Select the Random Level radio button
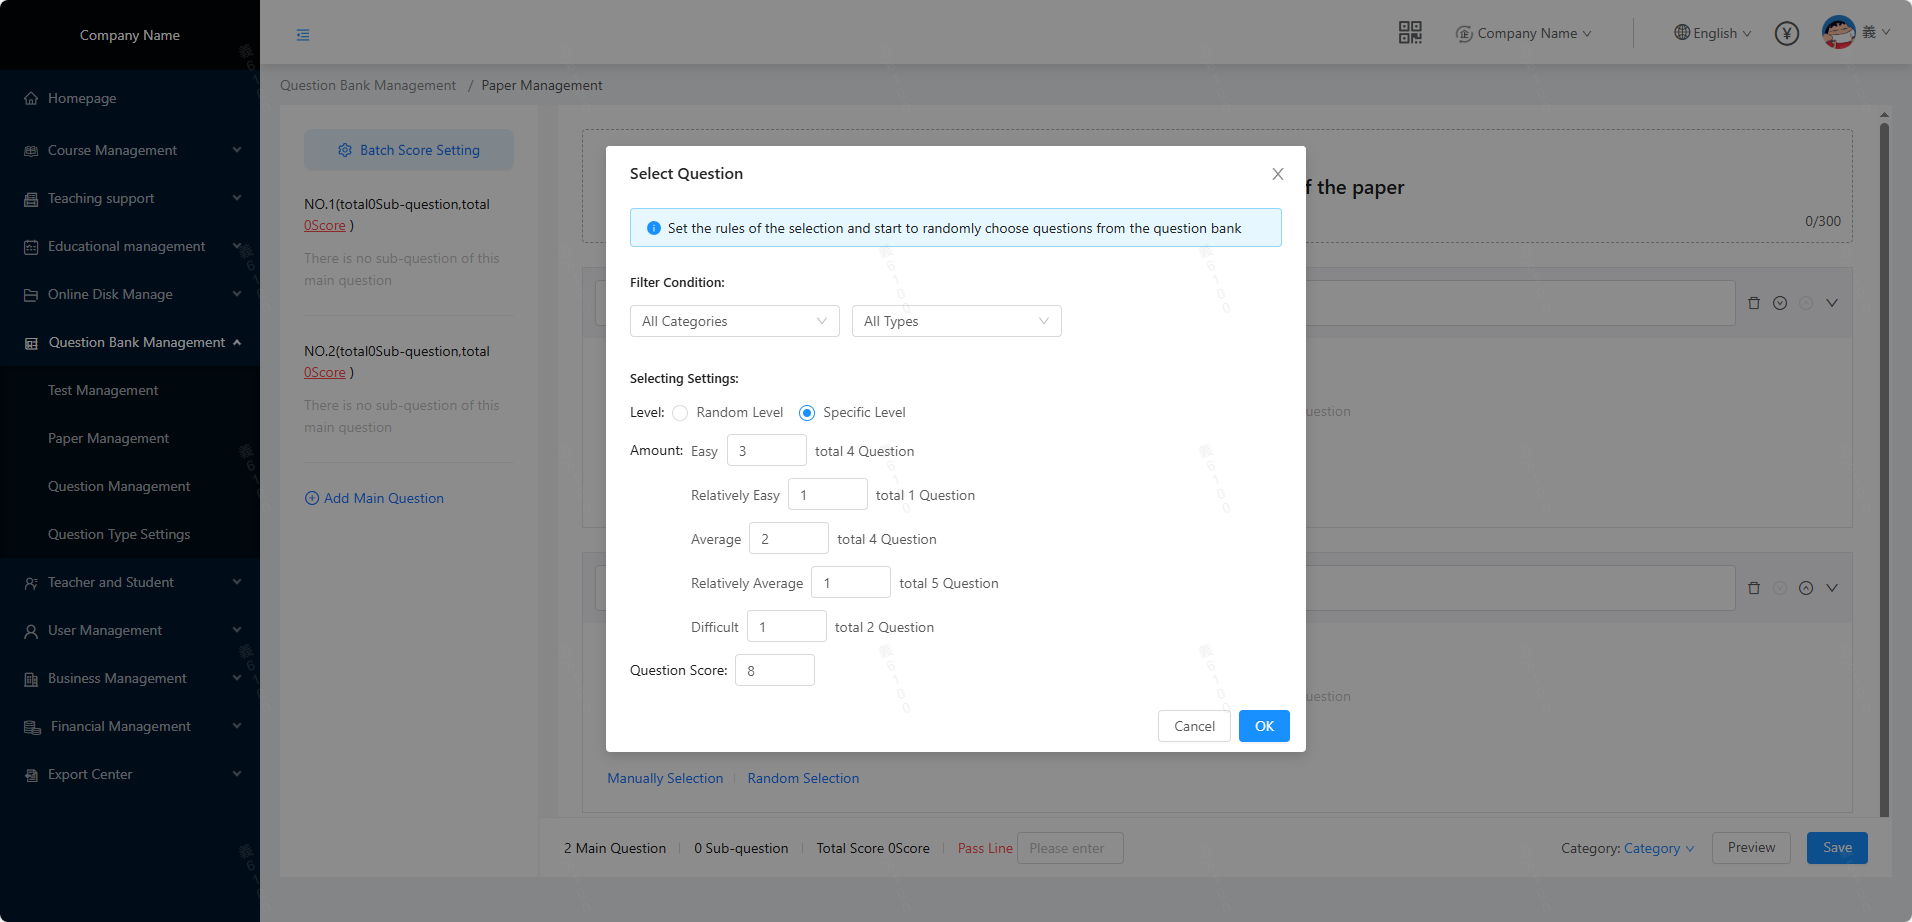 click(680, 413)
